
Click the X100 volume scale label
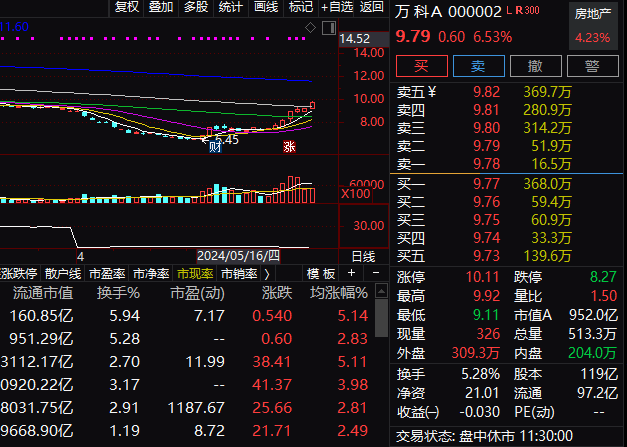355,195
